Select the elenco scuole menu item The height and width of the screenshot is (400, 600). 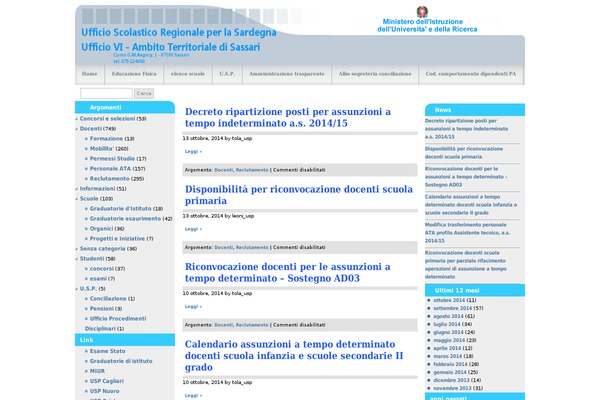point(188,74)
